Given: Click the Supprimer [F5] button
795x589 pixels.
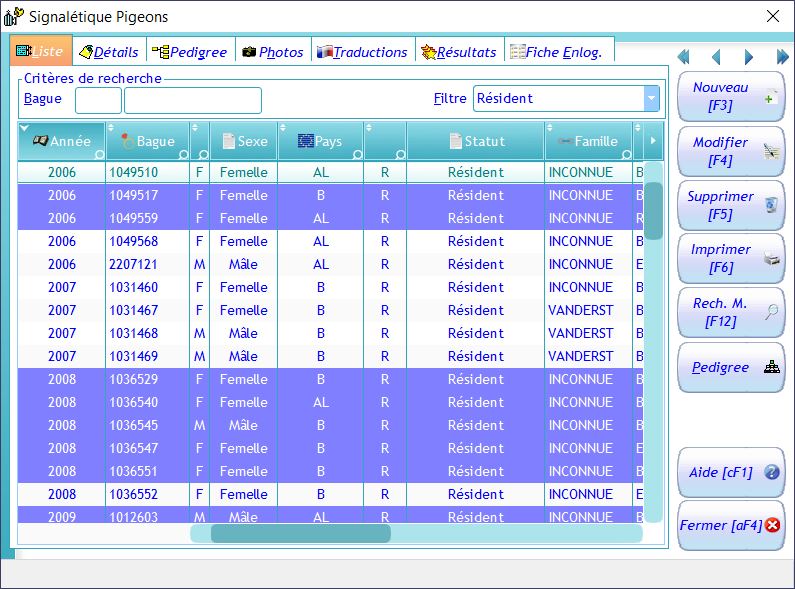Looking at the screenshot, I should [x=731, y=205].
